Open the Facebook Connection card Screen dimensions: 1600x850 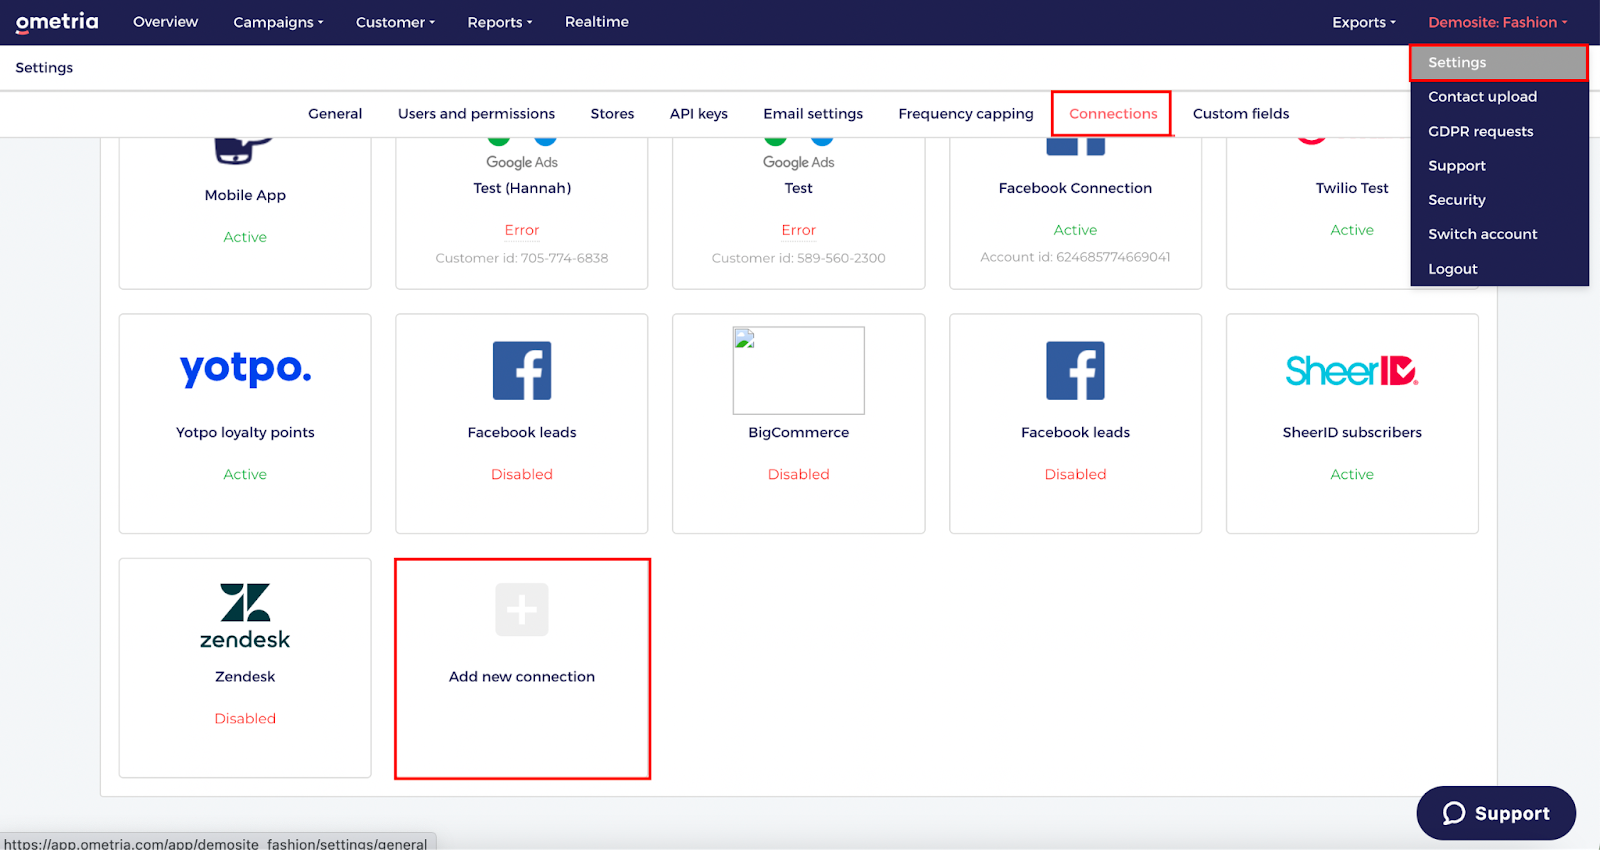pyautogui.click(x=1075, y=213)
